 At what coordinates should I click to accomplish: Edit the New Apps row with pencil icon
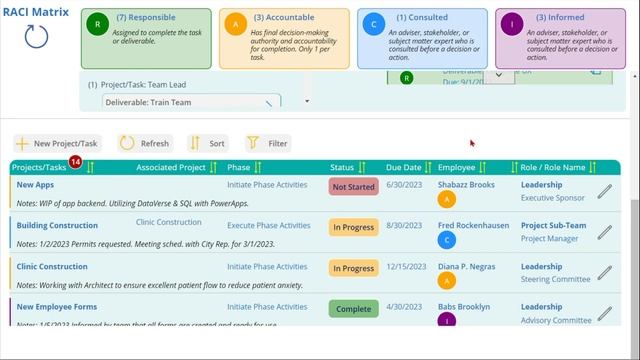click(604, 191)
